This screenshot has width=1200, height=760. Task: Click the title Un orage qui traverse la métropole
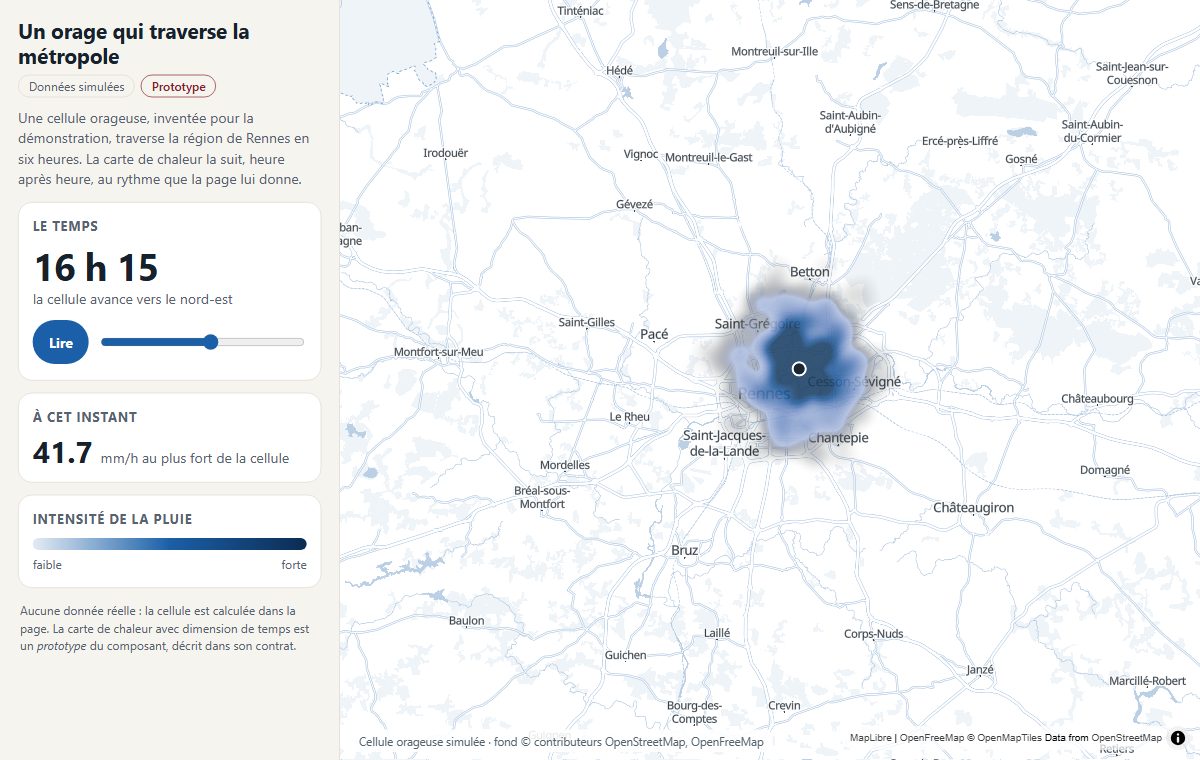click(x=134, y=44)
